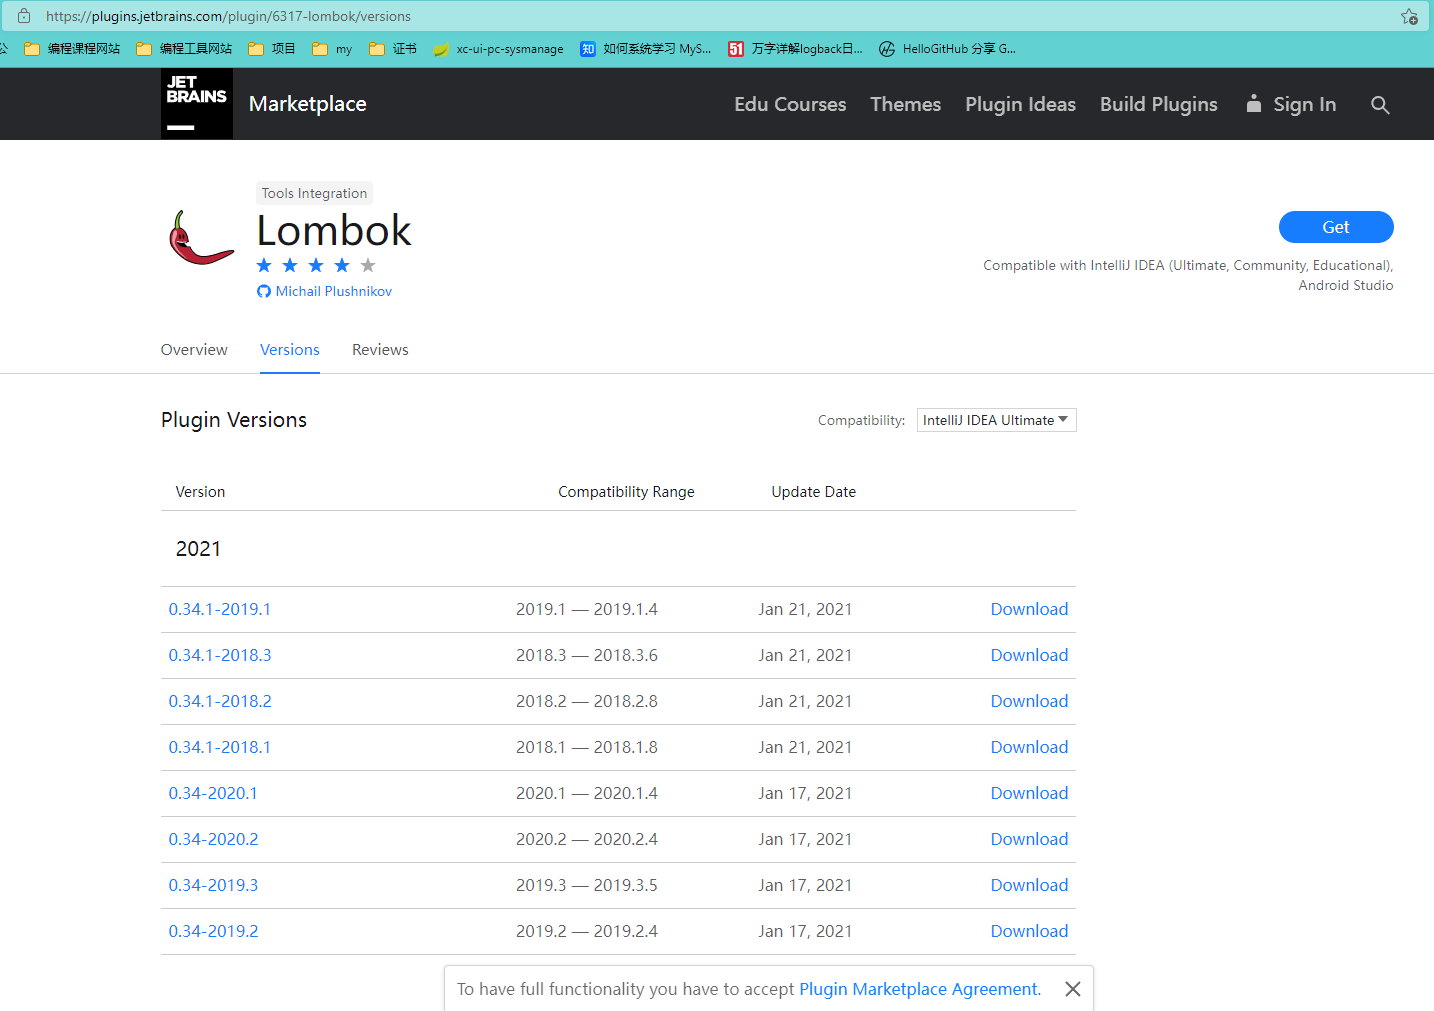This screenshot has width=1434, height=1011.
Task: Open Edu Courses in navigation
Action: click(x=790, y=104)
